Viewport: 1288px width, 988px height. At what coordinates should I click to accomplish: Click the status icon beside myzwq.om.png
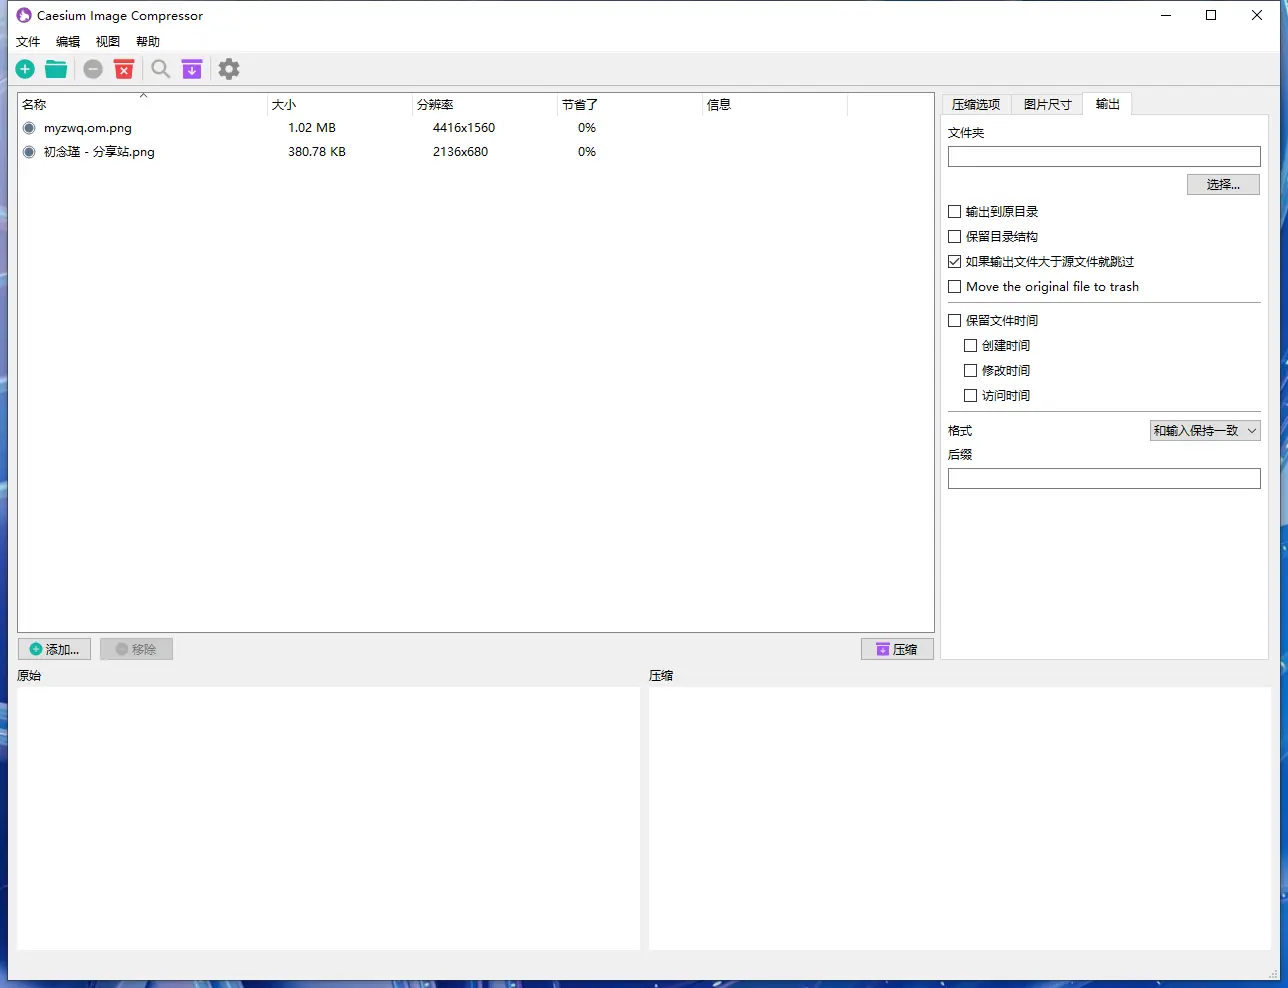coord(29,128)
